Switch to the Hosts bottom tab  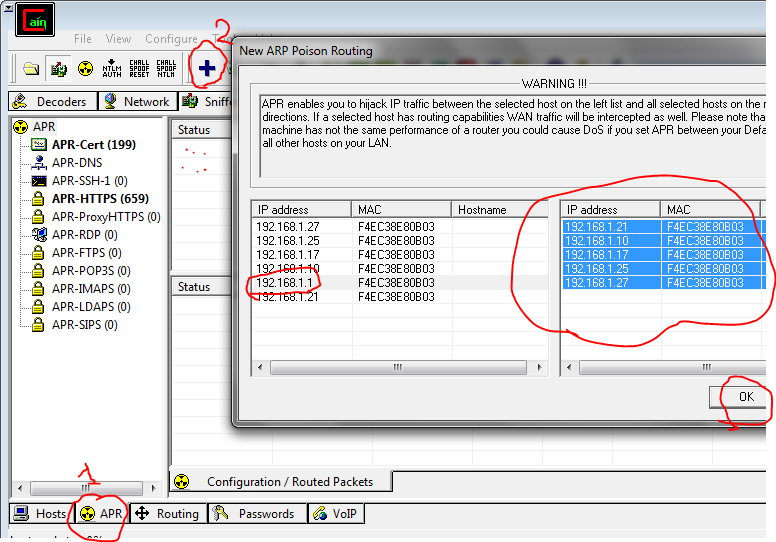tap(41, 514)
